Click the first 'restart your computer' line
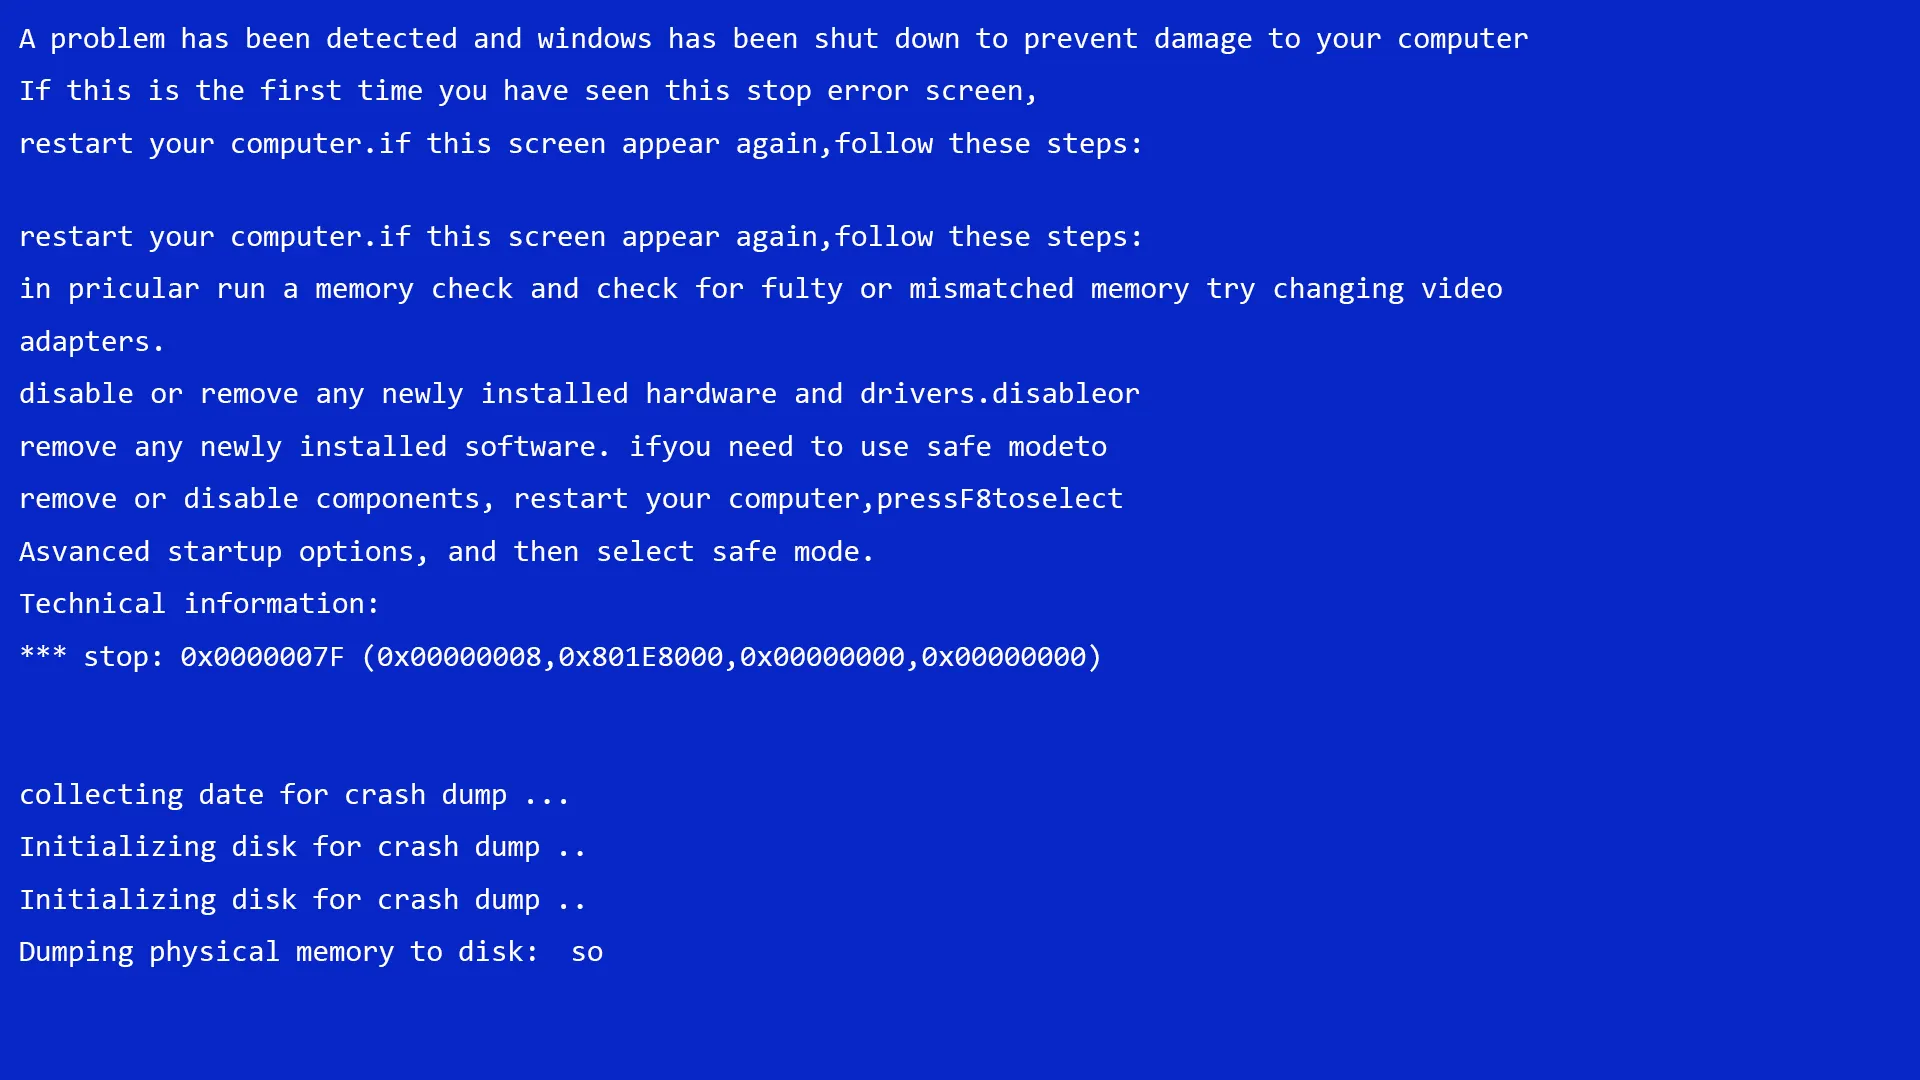Viewport: 1920px width, 1080px height. click(580, 144)
